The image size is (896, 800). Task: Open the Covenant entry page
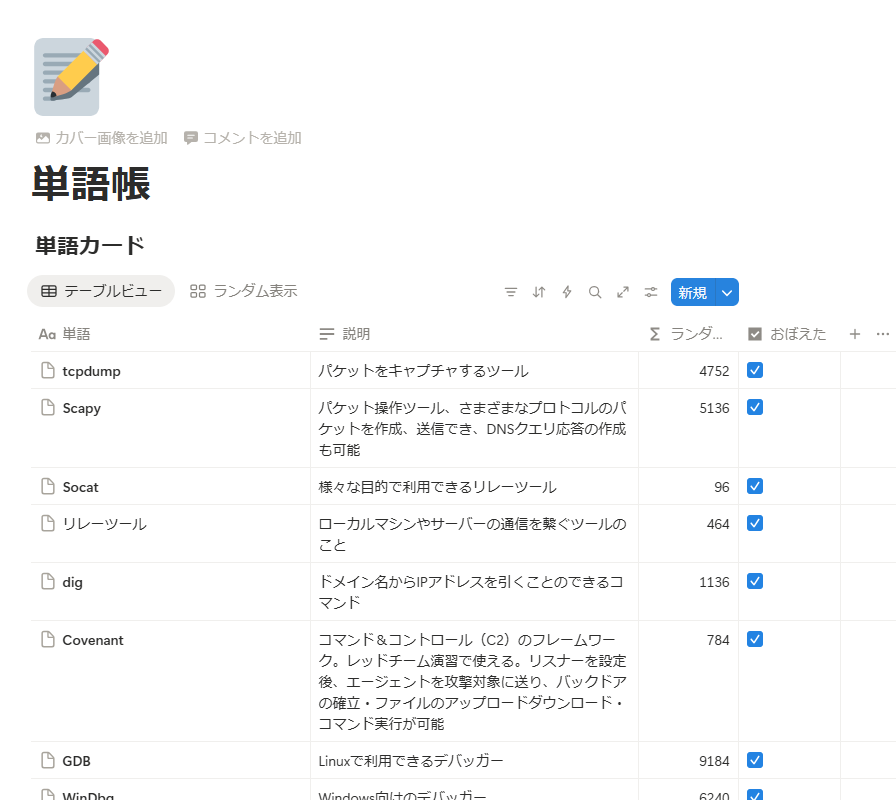tap(93, 640)
